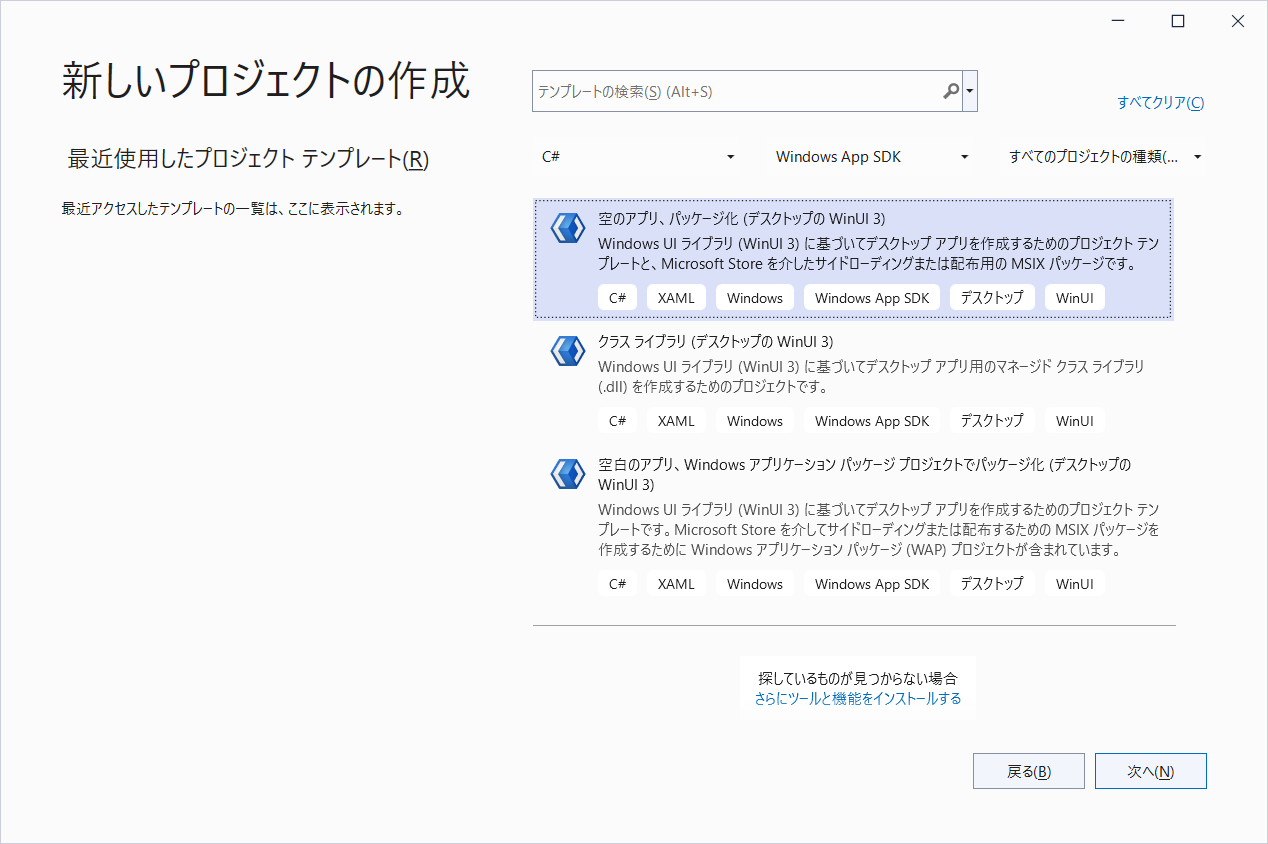The width and height of the screenshot is (1268, 844).
Task: Open the Windows App SDK platform dropdown
Action: (x=872, y=157)
